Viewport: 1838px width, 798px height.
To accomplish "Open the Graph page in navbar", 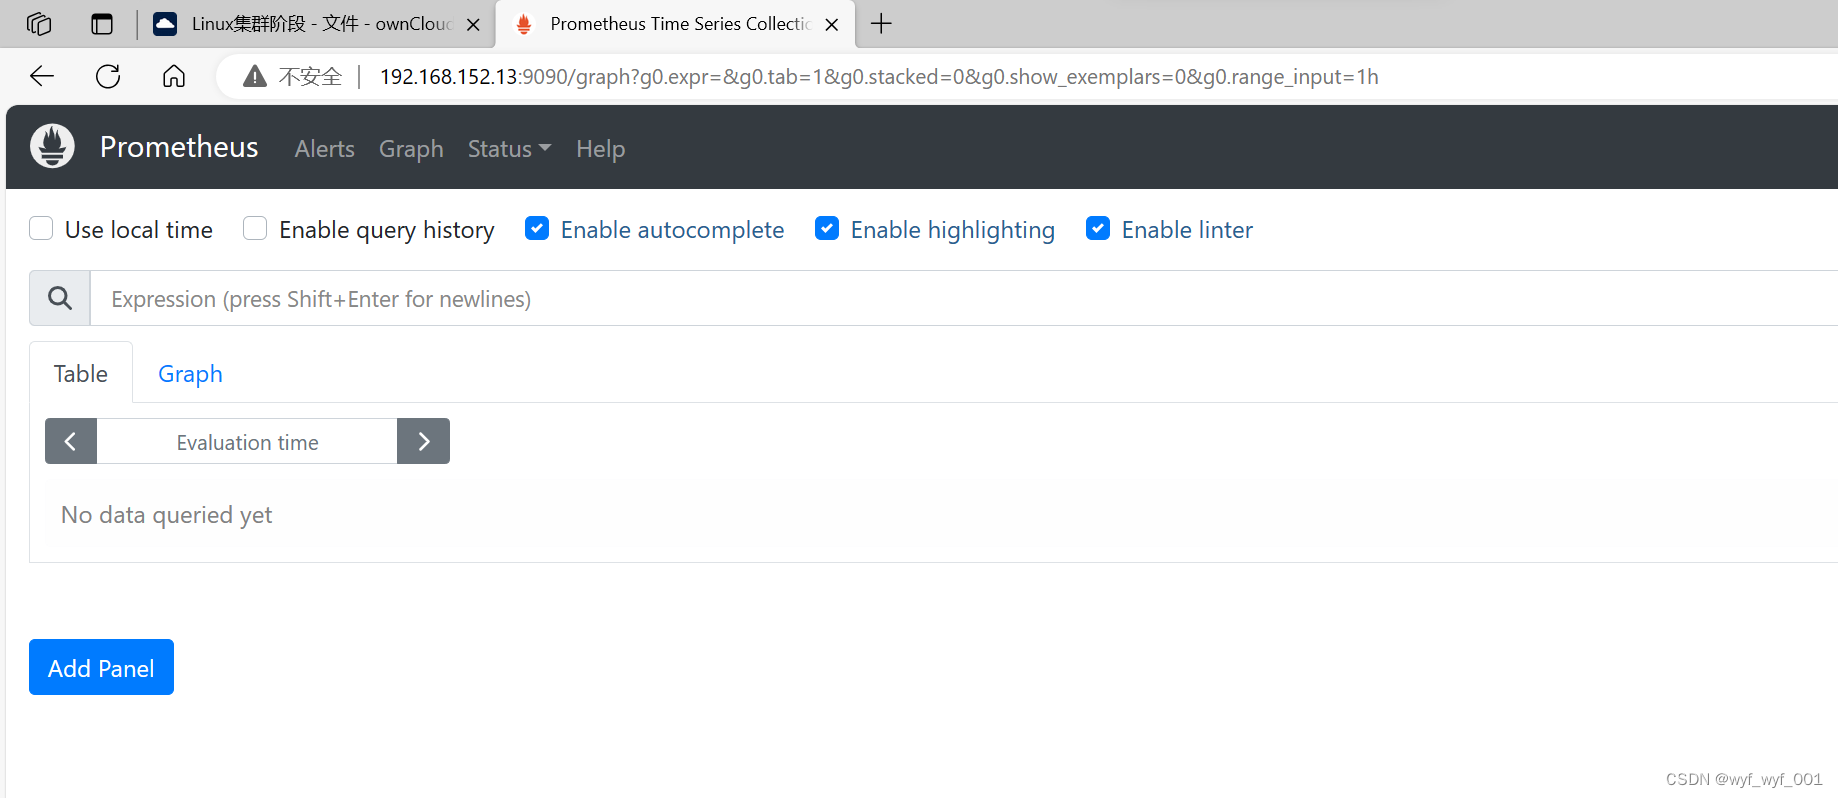I will [x=411, y=149].
